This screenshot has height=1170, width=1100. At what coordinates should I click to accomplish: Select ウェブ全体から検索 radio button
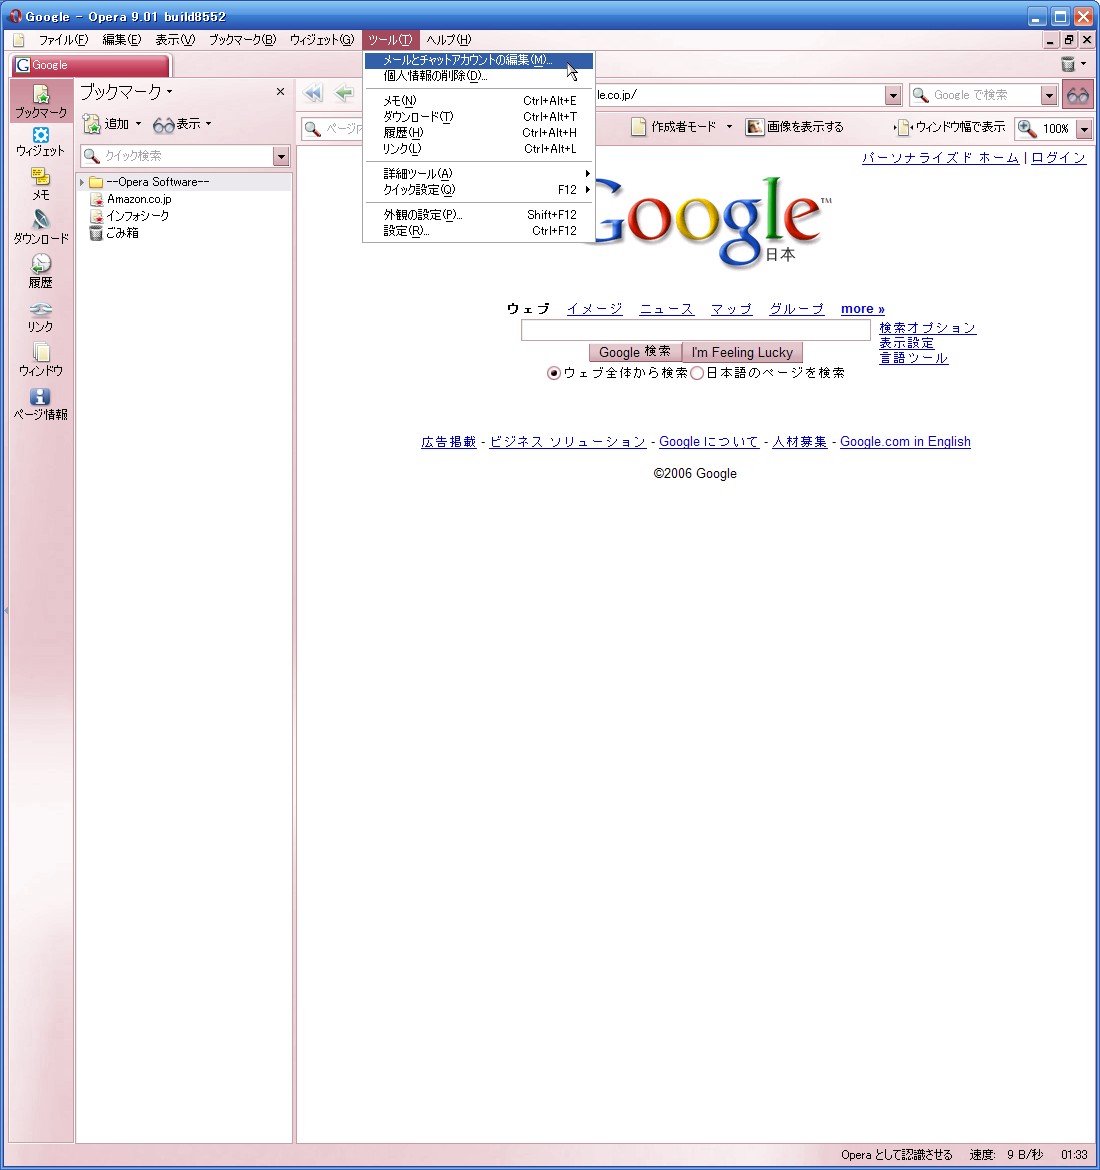554,373
